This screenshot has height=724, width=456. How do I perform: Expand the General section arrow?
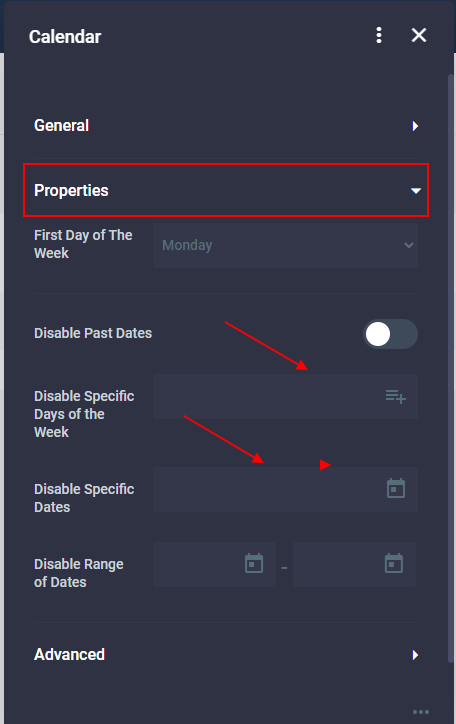[415, 126]
